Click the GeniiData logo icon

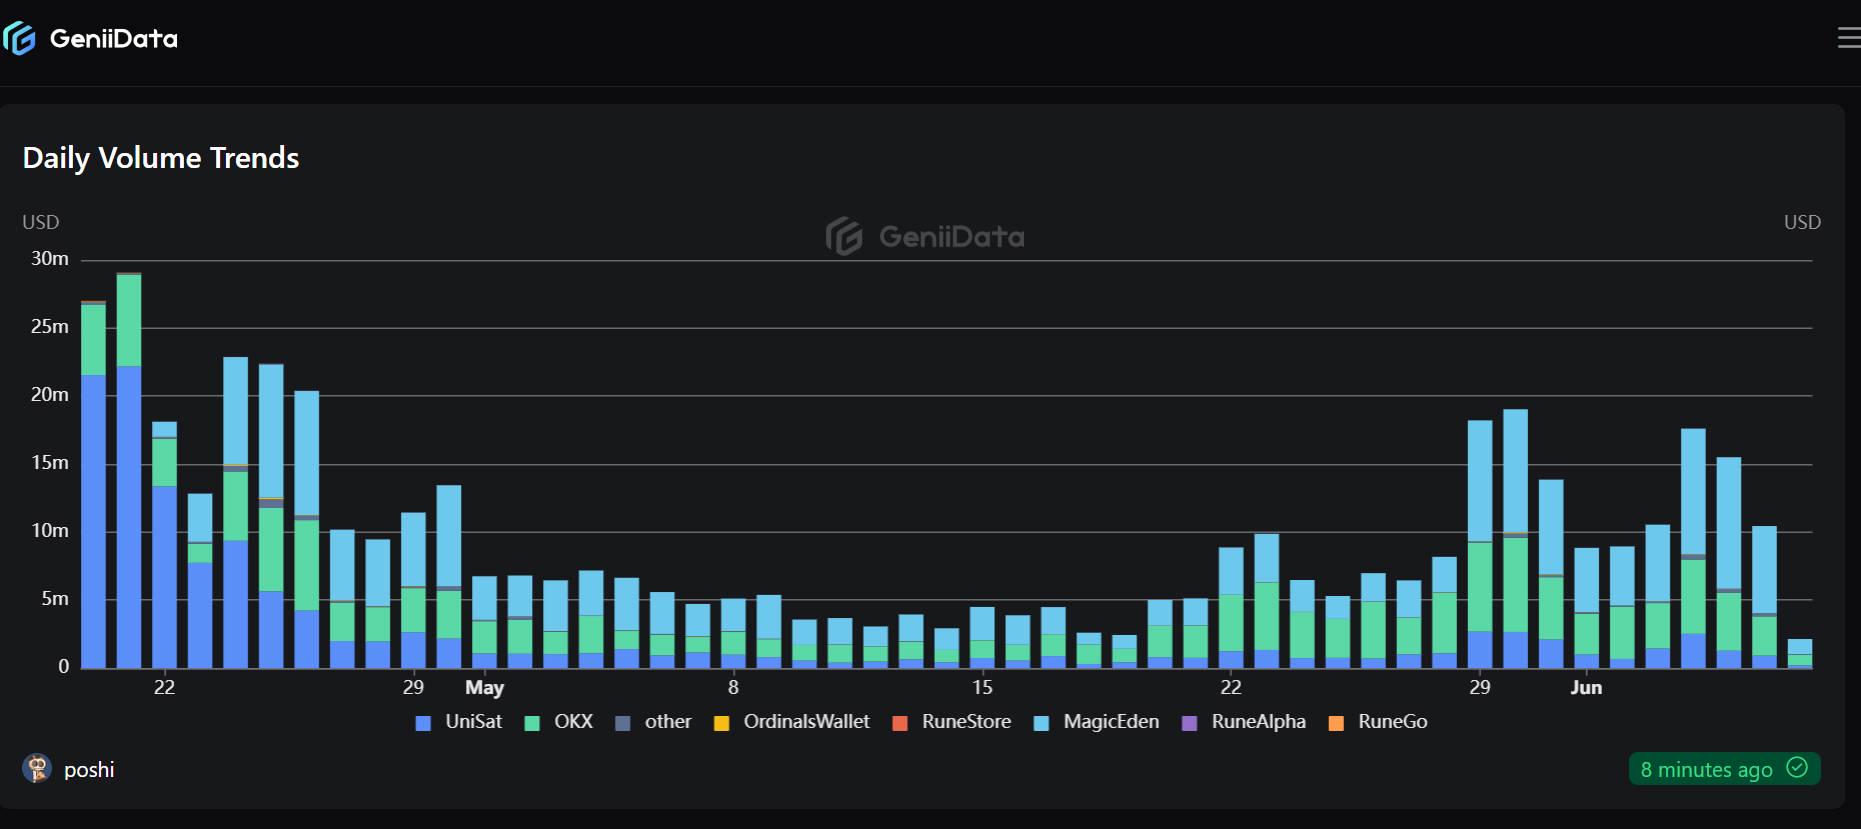(x=20, y=39)
